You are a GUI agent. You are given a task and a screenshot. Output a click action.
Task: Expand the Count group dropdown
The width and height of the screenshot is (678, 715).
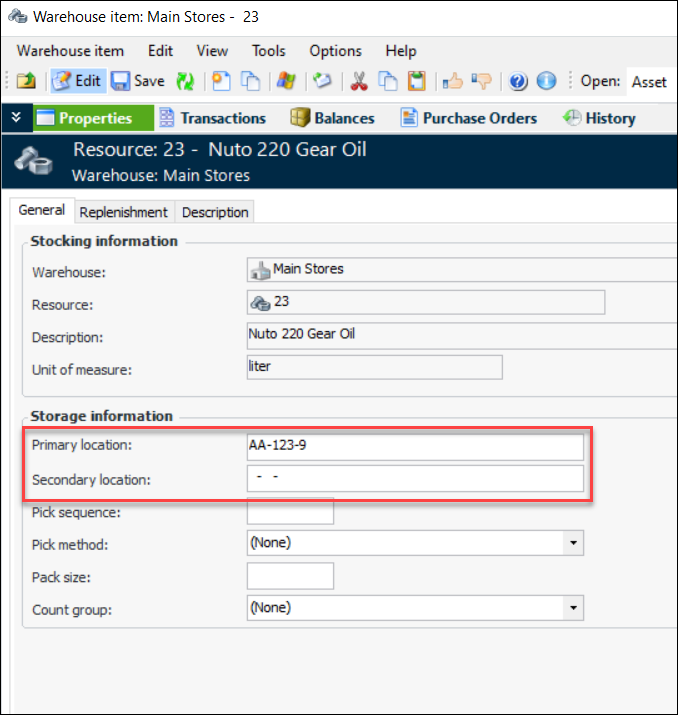[x=573, y=608]
